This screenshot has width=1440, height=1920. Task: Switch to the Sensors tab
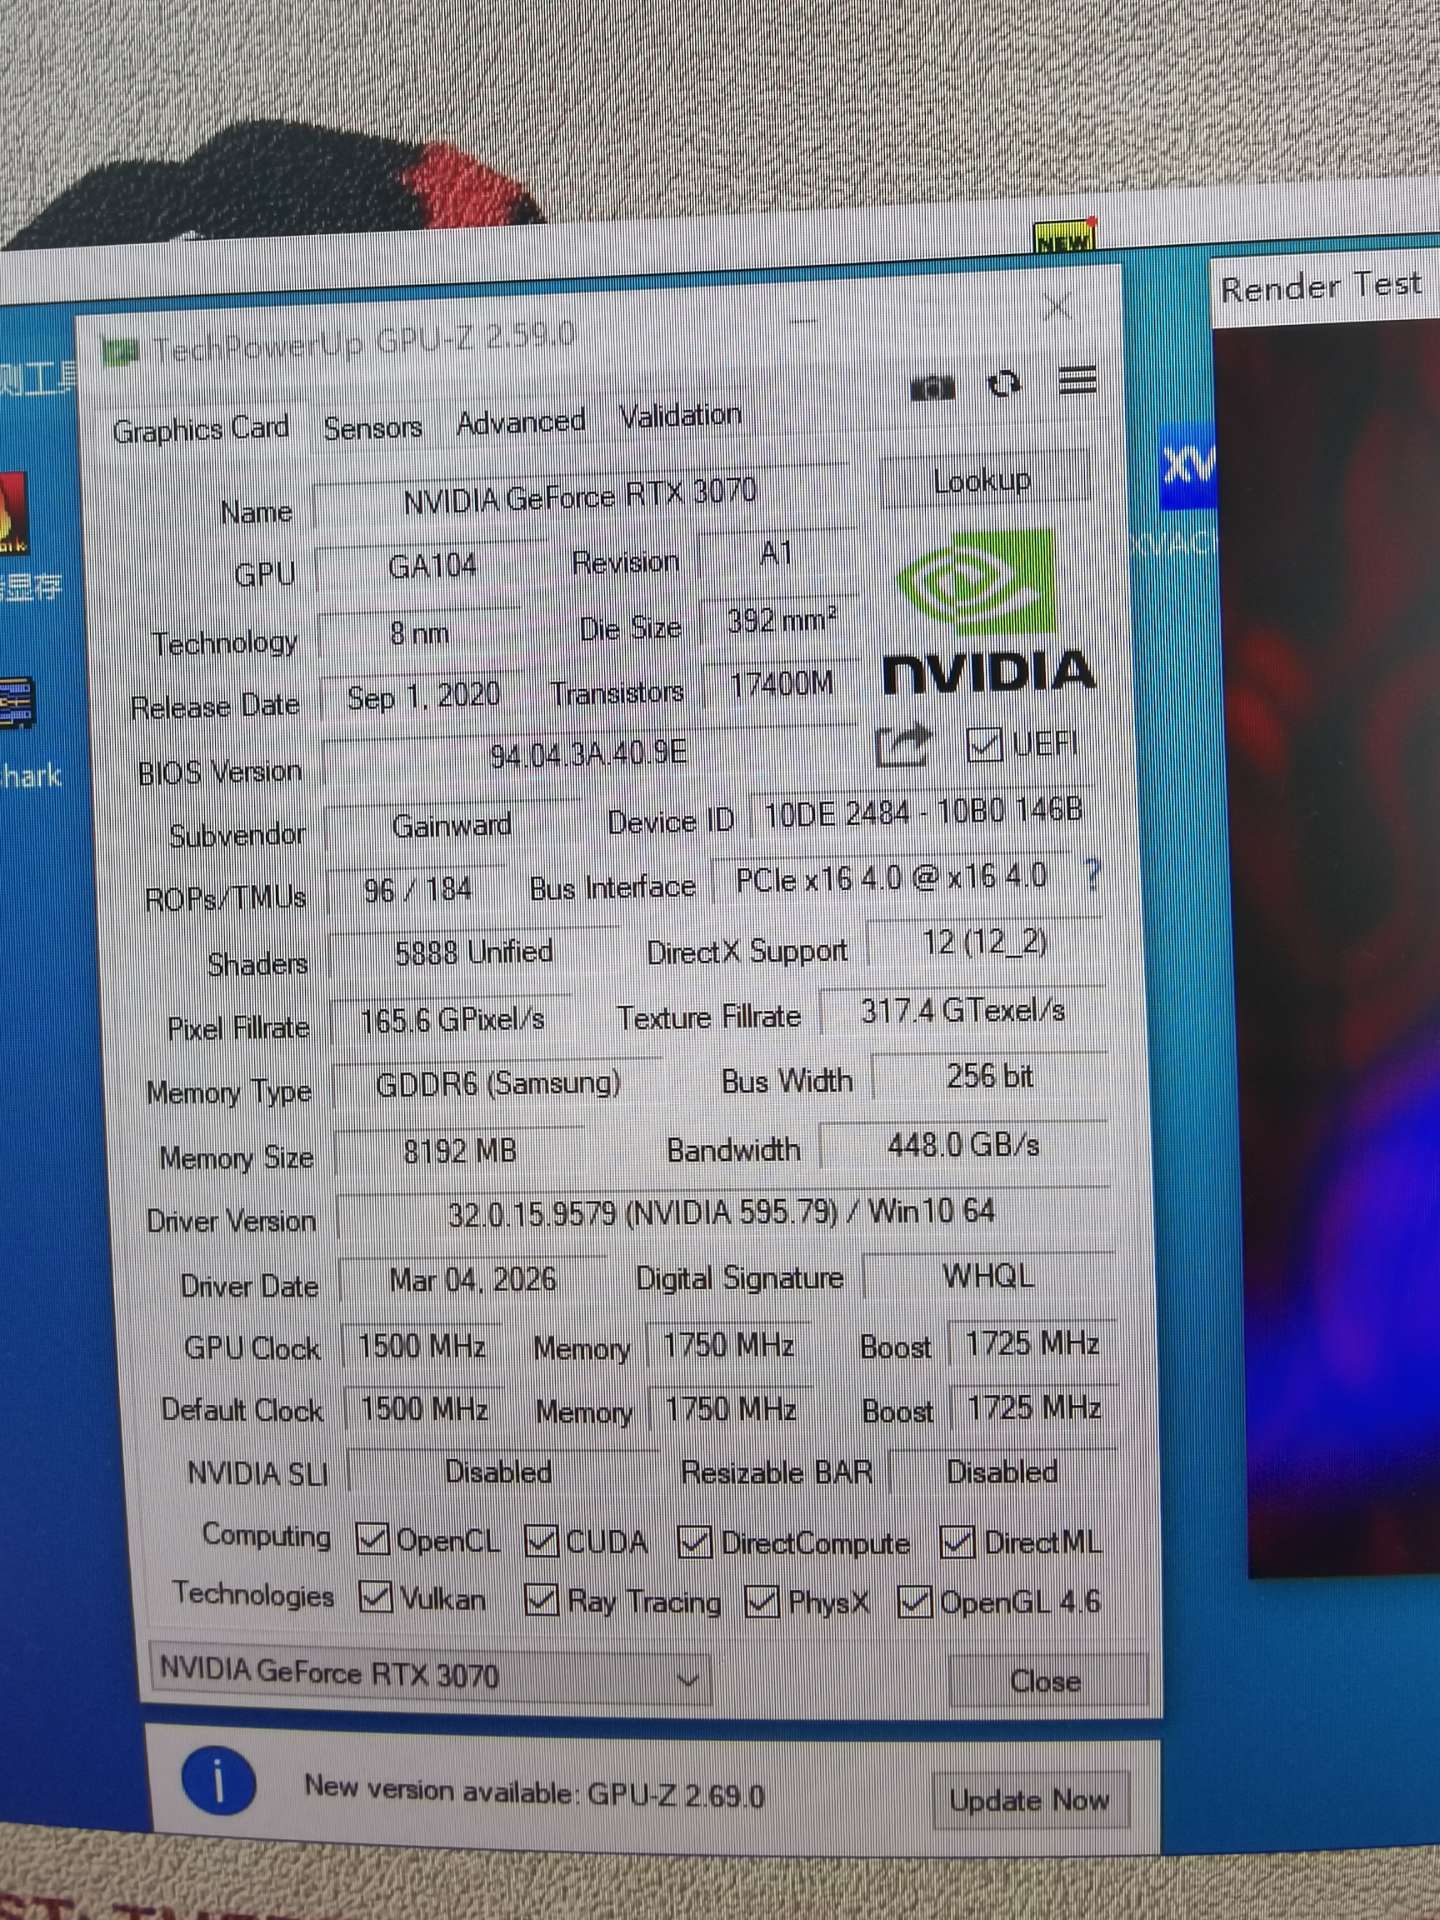[372, 428]
